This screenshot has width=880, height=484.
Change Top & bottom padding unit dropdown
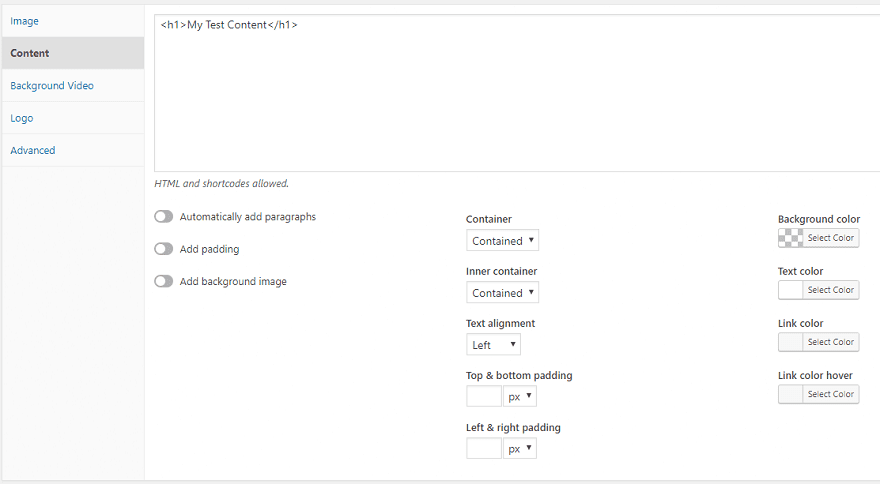pos(520,396)
